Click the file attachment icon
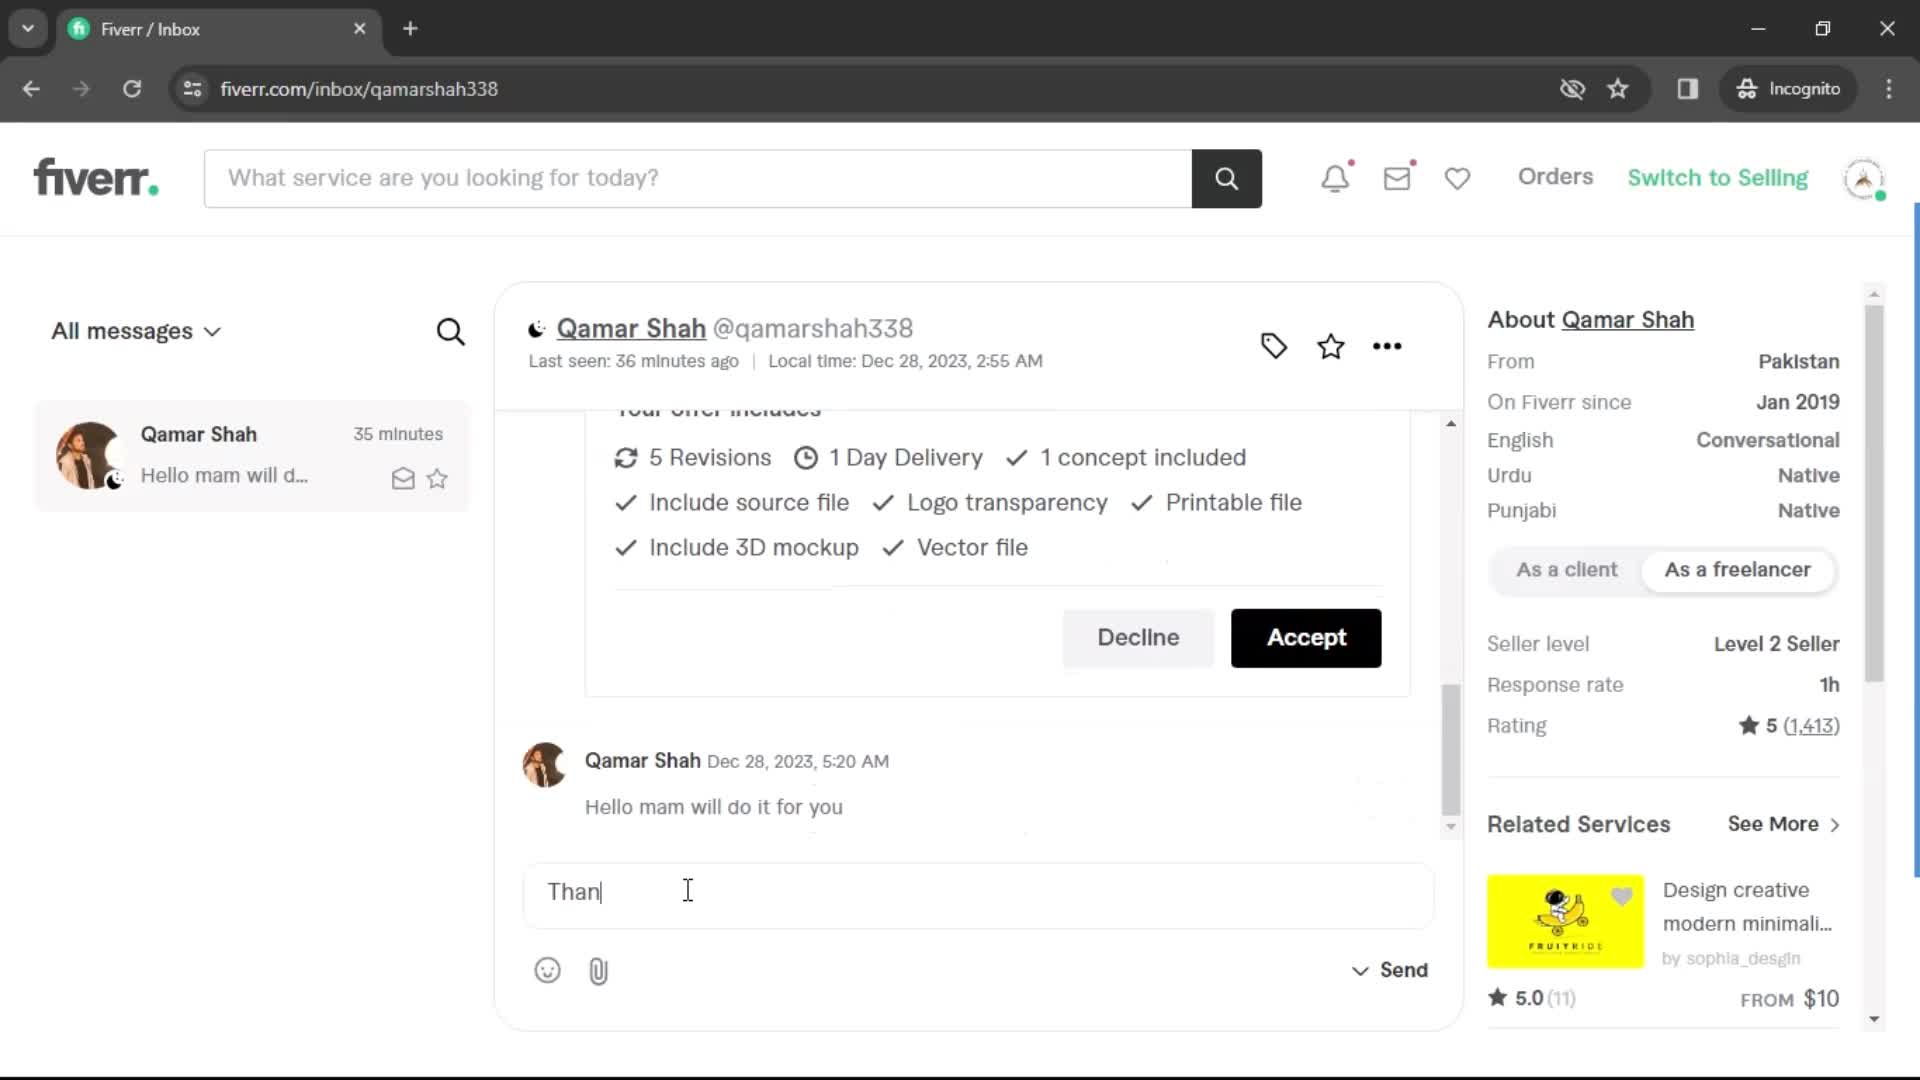The image size is (1920, 1080). (599, 971)
